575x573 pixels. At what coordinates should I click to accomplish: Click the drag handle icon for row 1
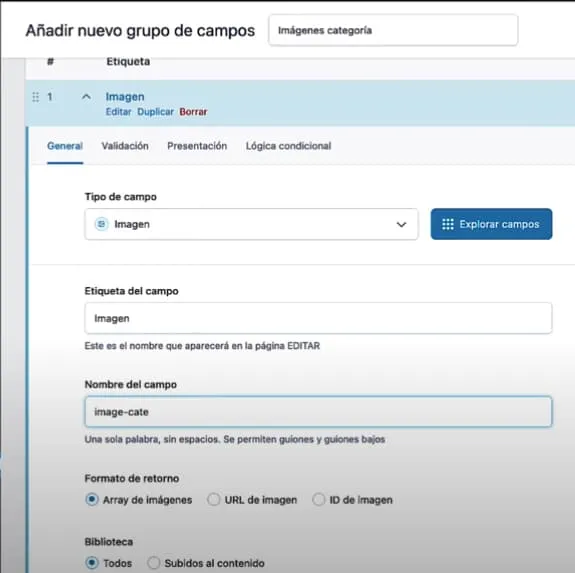click(36, 97)
